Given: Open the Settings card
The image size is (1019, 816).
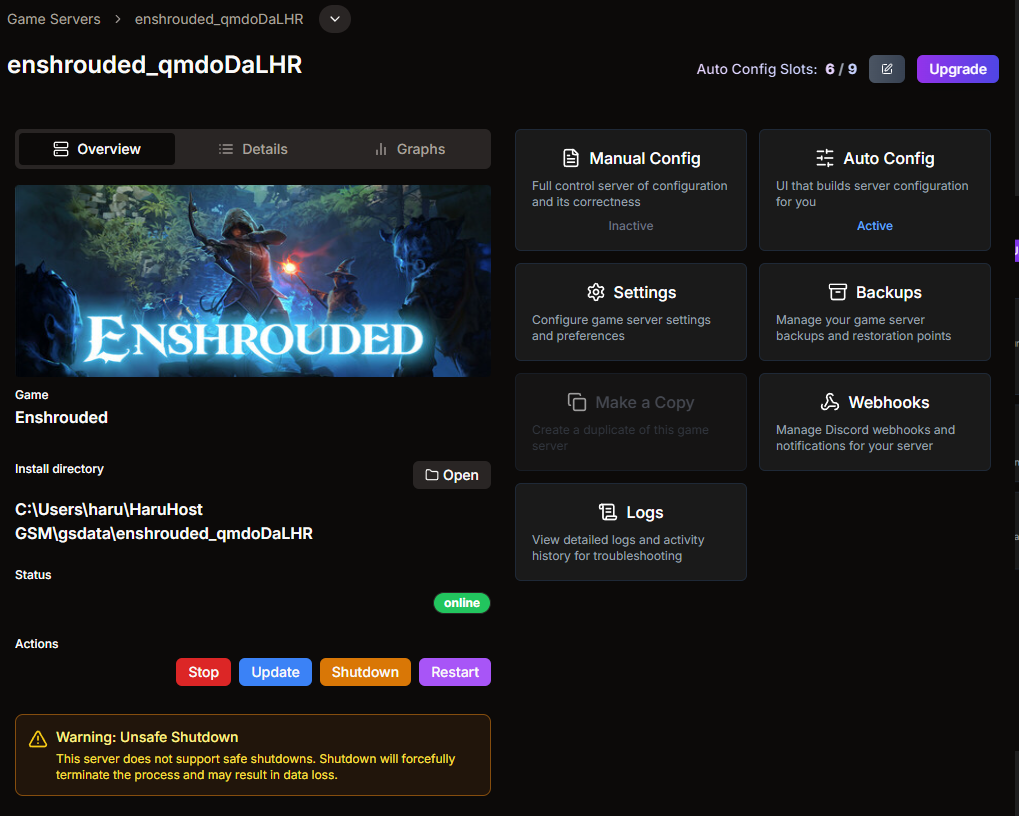Looking at the screenshot, I should tap(630, 312).
